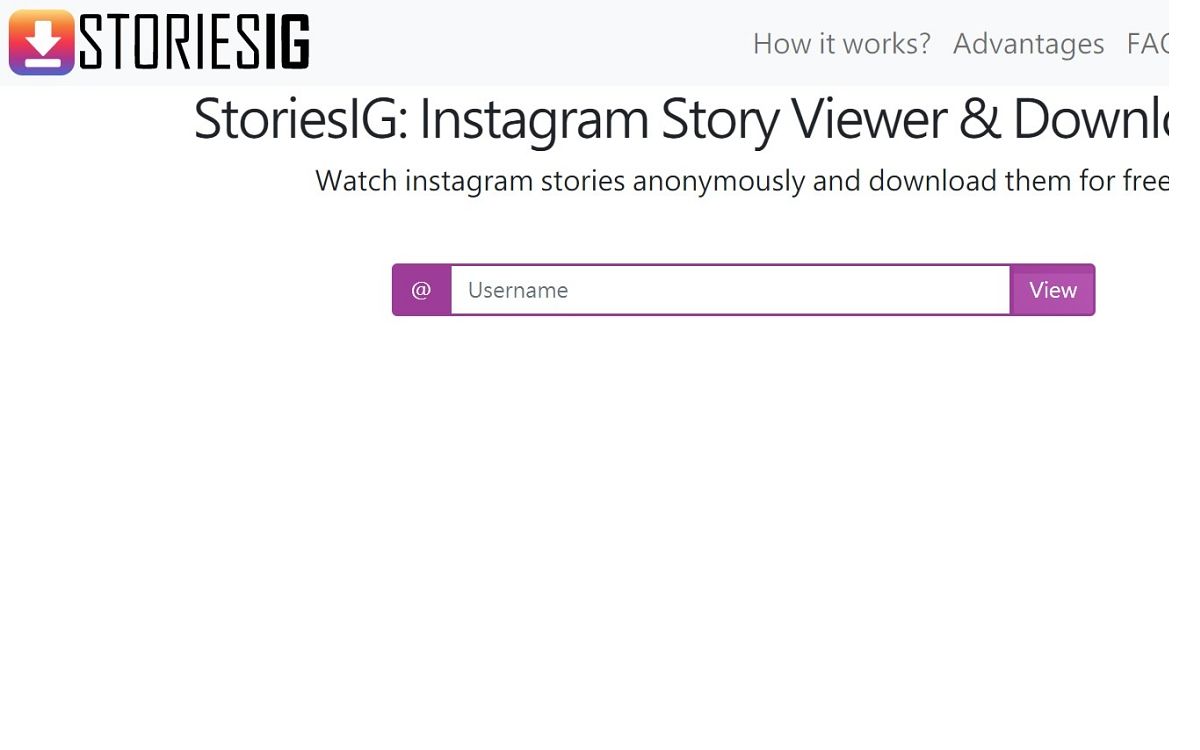Focus the Username input field
The height and width of the screenshot is (750, 1200).
(730, 290)
